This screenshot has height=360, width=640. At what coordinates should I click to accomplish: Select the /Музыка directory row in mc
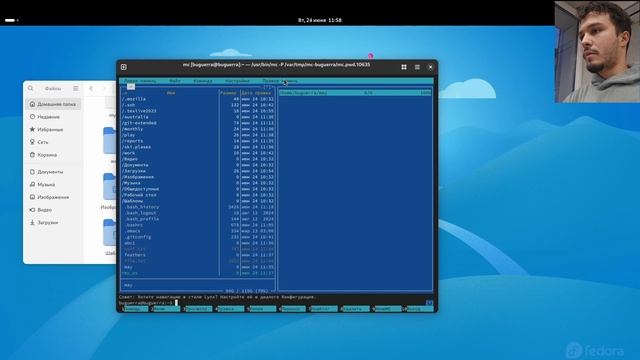tap(198, 183)
